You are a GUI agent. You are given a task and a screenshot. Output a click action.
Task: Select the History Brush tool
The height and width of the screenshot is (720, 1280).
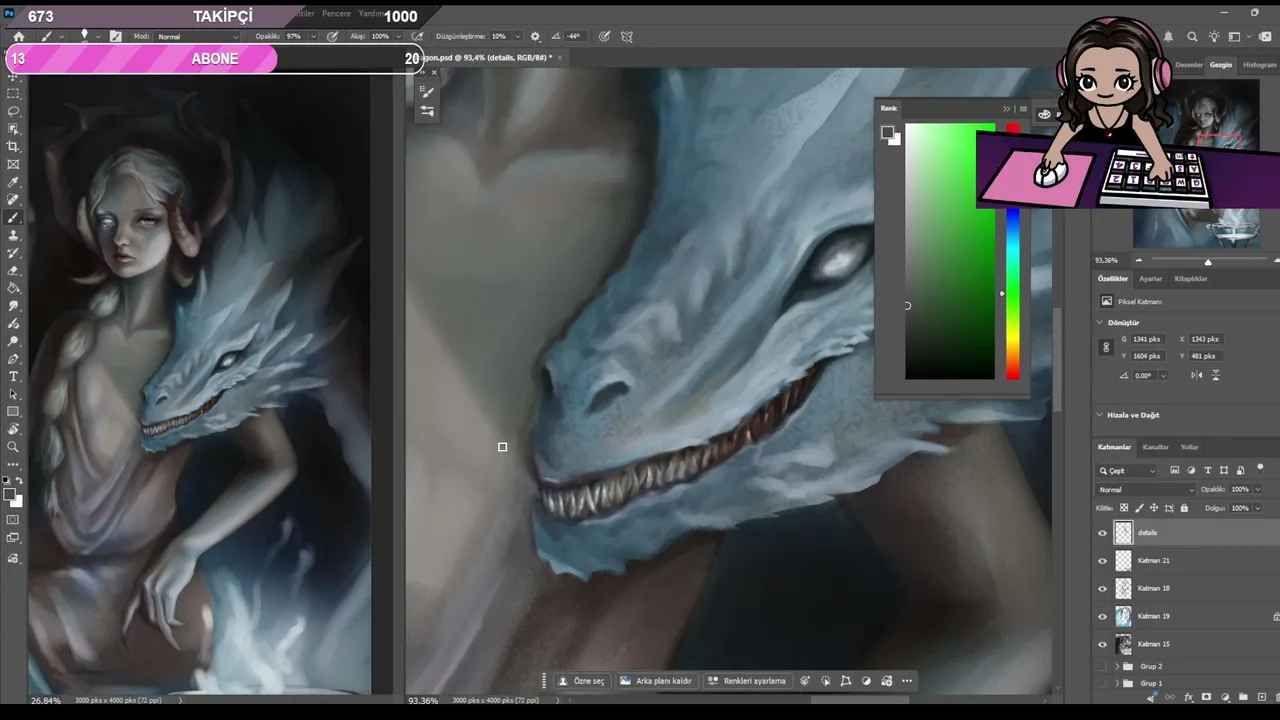[13, 253]
